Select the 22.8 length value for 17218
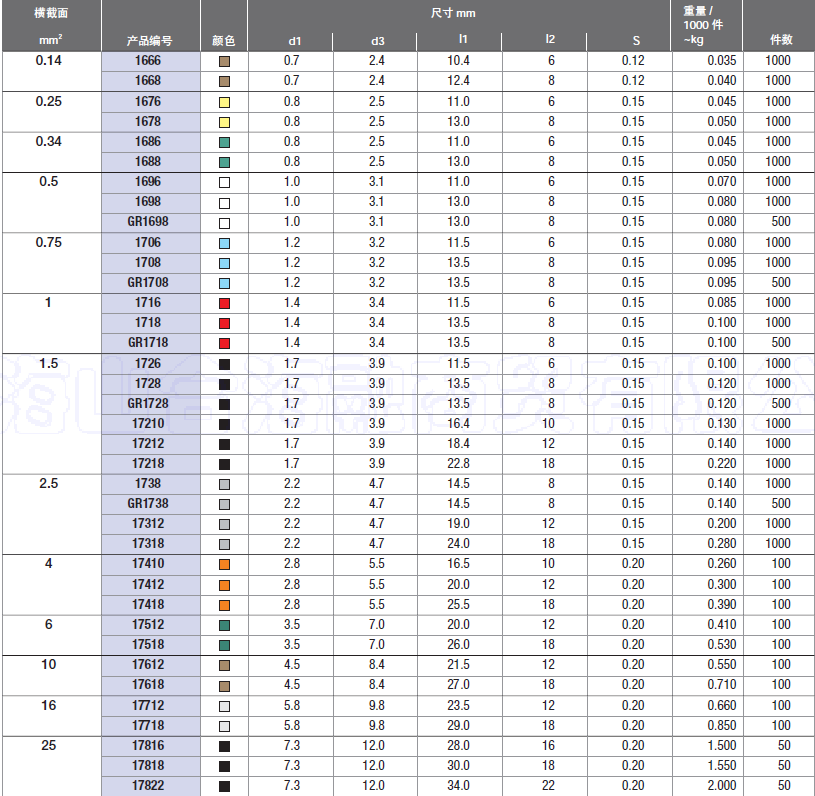This screenshot has height=796, width=815. pos(459,464)
